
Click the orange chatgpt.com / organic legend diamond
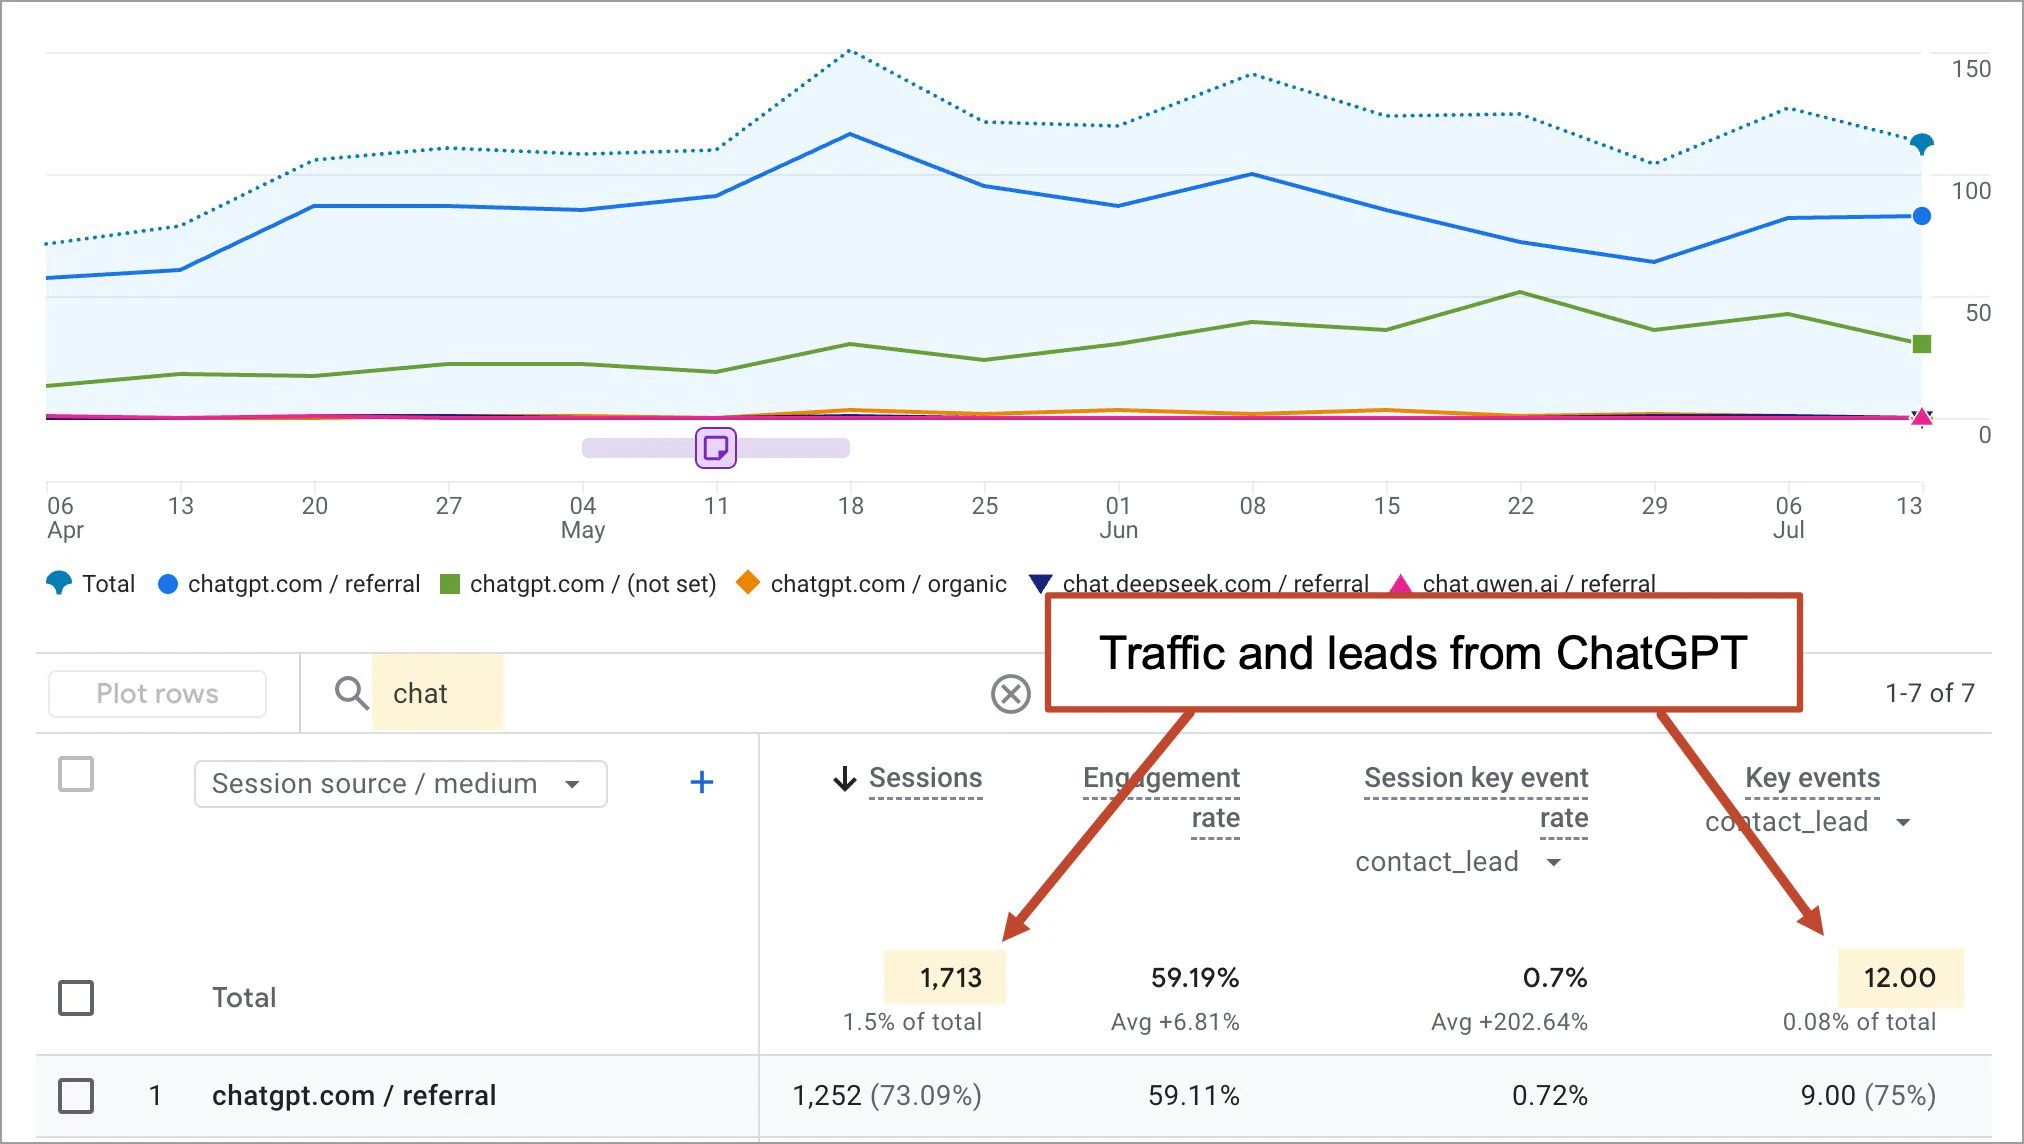[x=747, y=583]
